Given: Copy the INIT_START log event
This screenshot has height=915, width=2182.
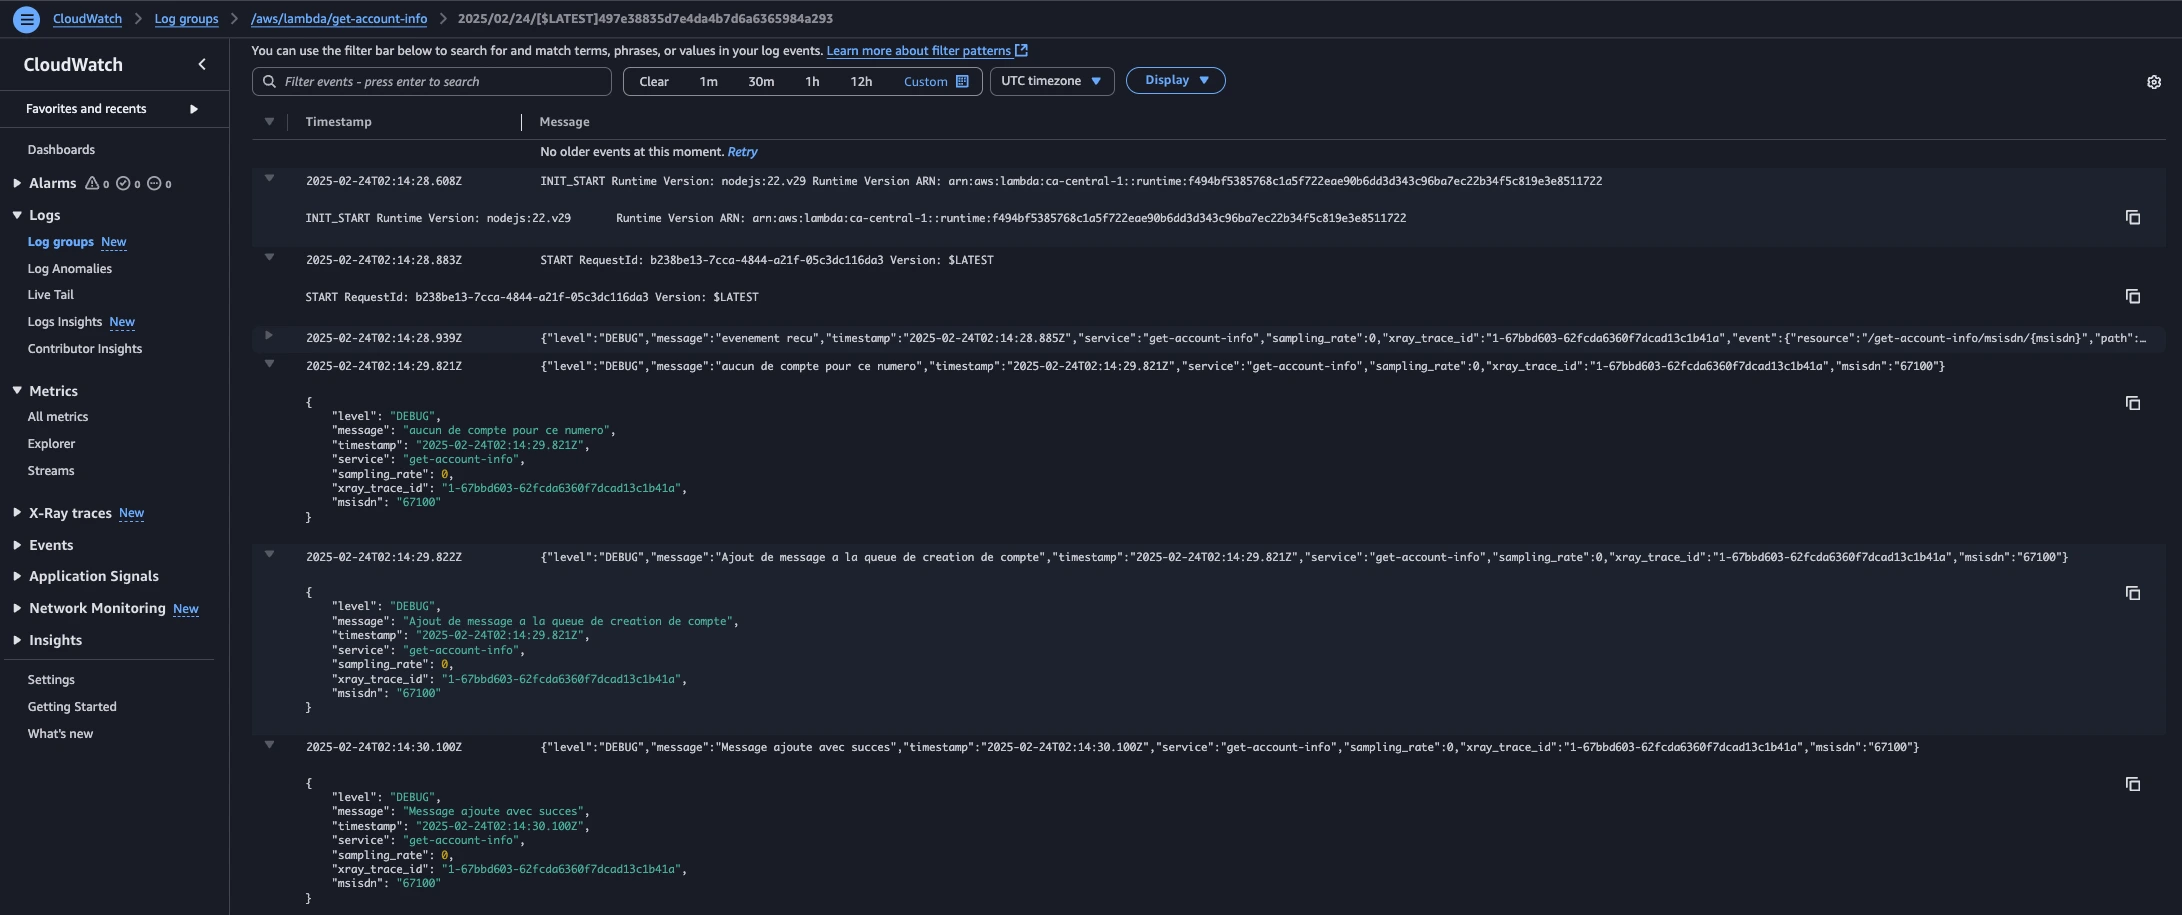Looking at the screenshot, I should coord(2133,217).
